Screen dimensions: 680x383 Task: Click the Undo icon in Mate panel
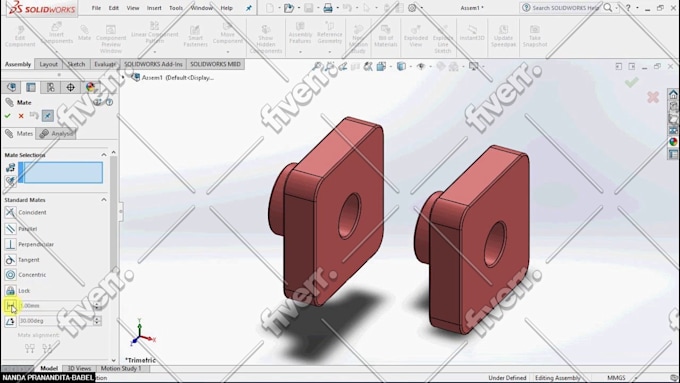(x=34, y=115)
